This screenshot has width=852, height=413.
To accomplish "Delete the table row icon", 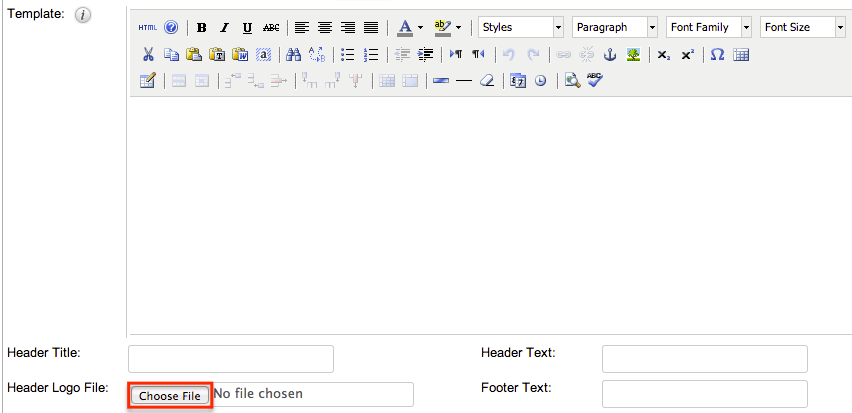I will 279,81.
